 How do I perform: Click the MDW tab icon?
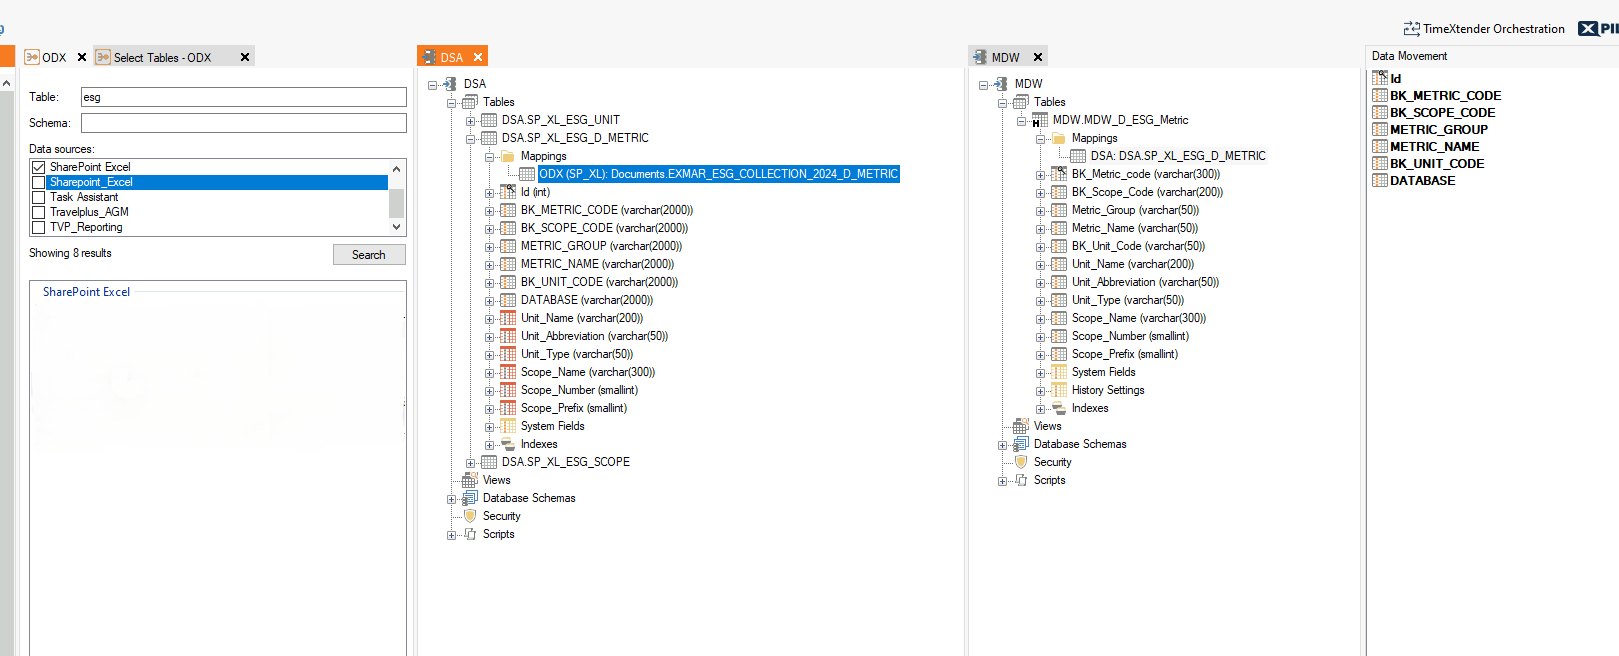pyautogui.click(x=980, y=57)
